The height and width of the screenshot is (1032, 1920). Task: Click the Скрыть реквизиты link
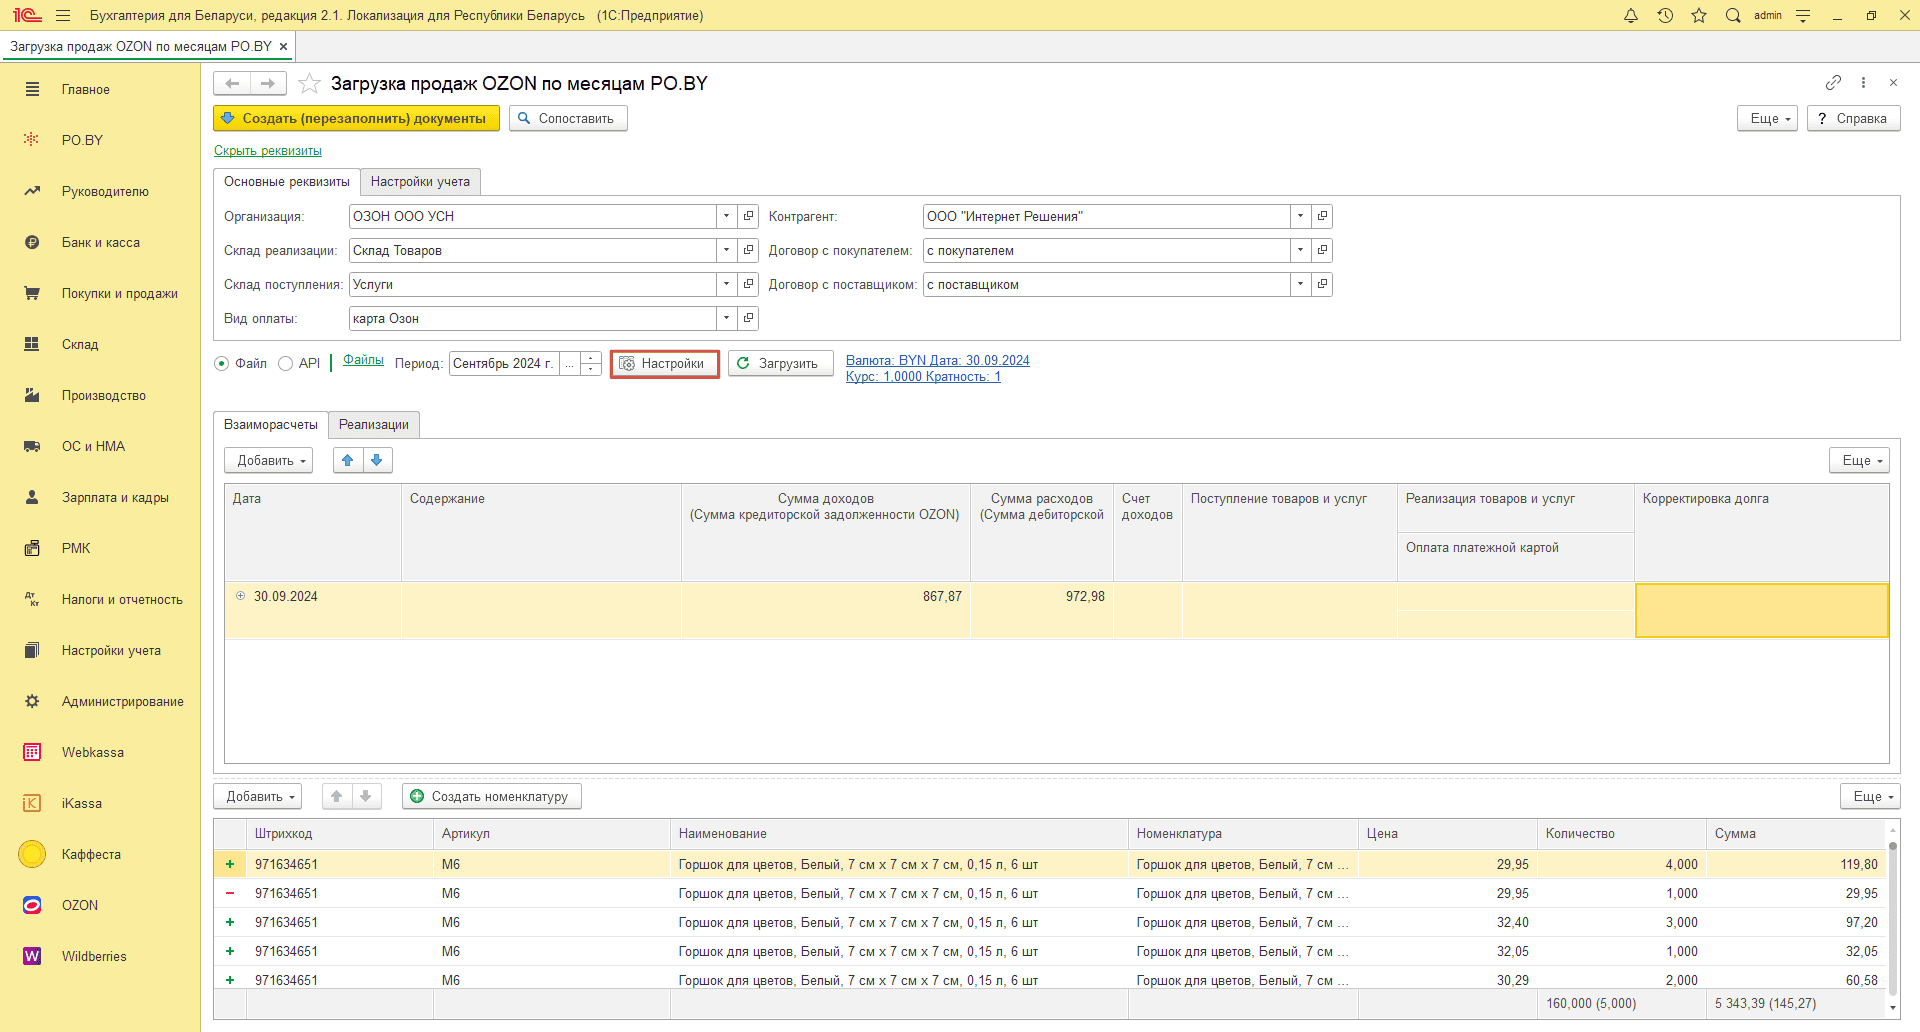click(x=268, y=150)
